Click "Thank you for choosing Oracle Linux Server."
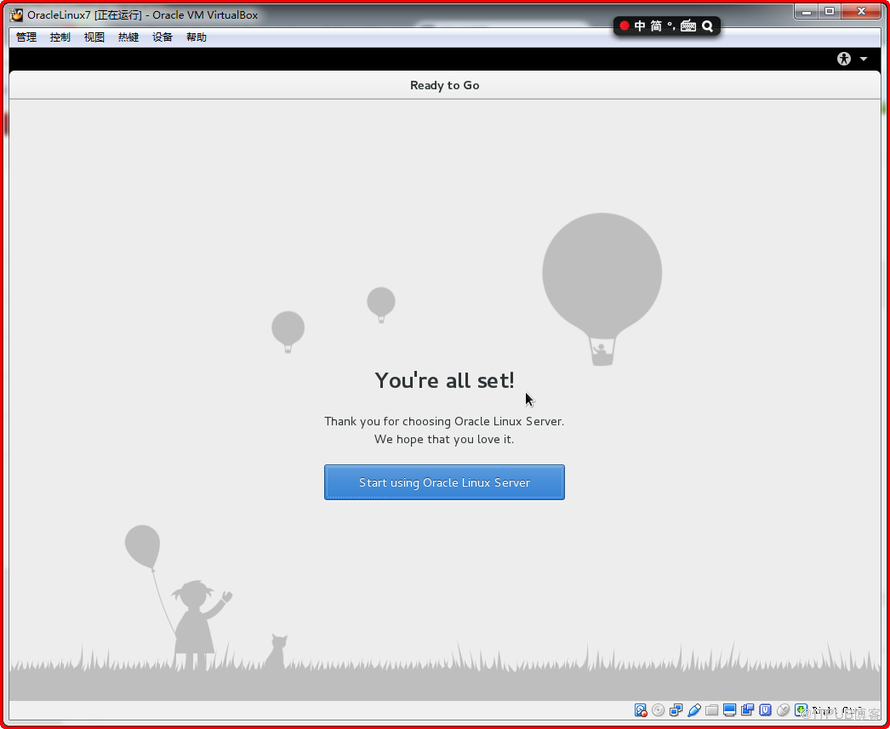This screenshot has height=729, width=890. 444,421
